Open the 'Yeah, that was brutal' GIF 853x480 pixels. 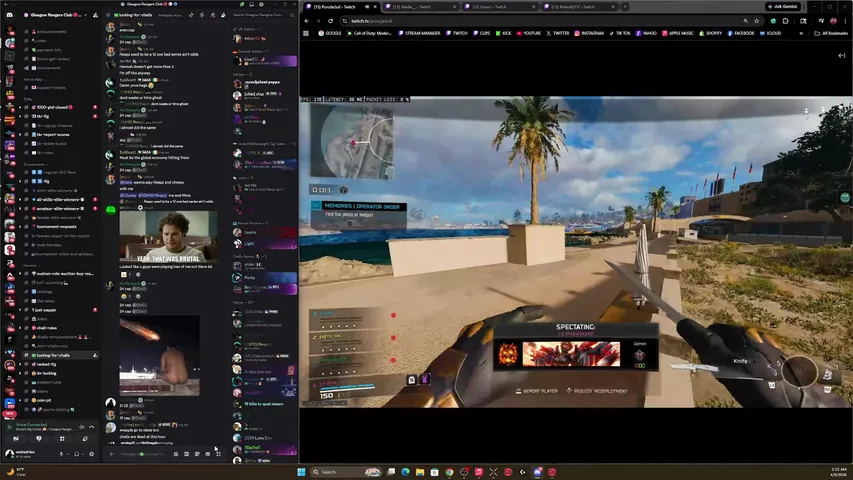click(x=169, y=237)
